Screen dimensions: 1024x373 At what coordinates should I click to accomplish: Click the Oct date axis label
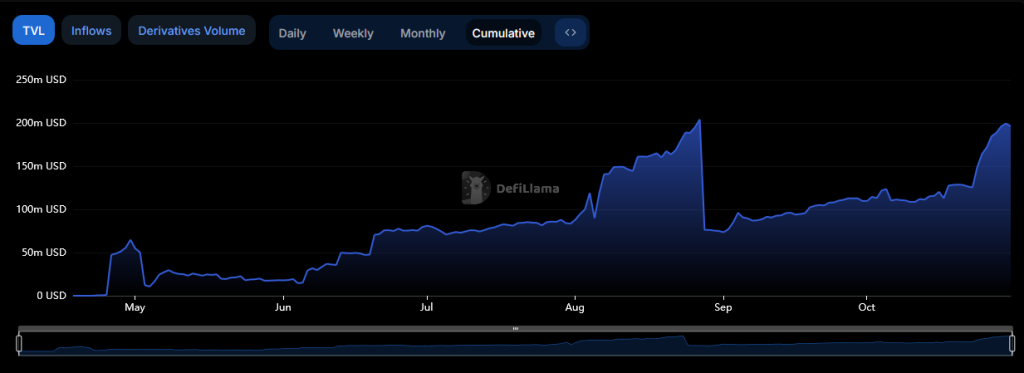coord(867,307)
